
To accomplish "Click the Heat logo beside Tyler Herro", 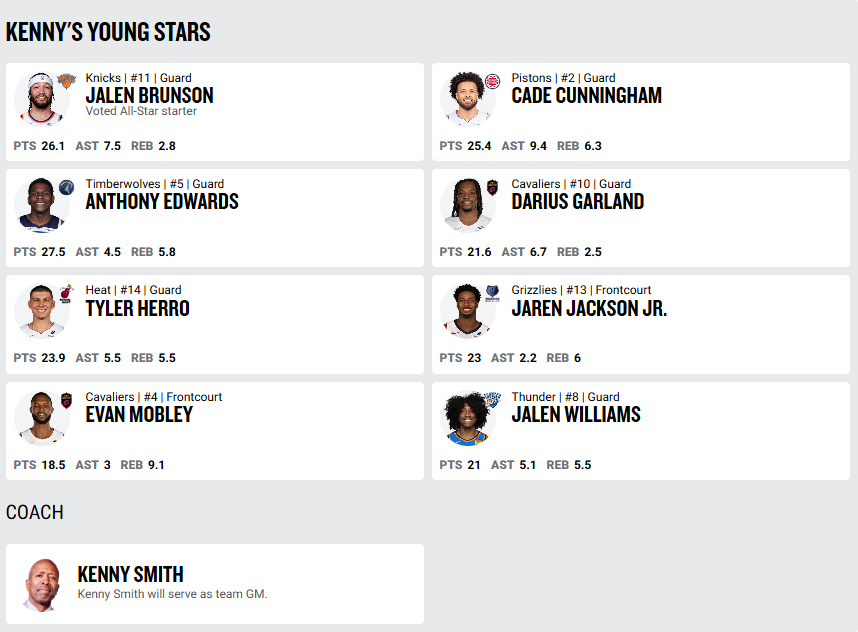I will pyautogui.click(x=66, y=293).
